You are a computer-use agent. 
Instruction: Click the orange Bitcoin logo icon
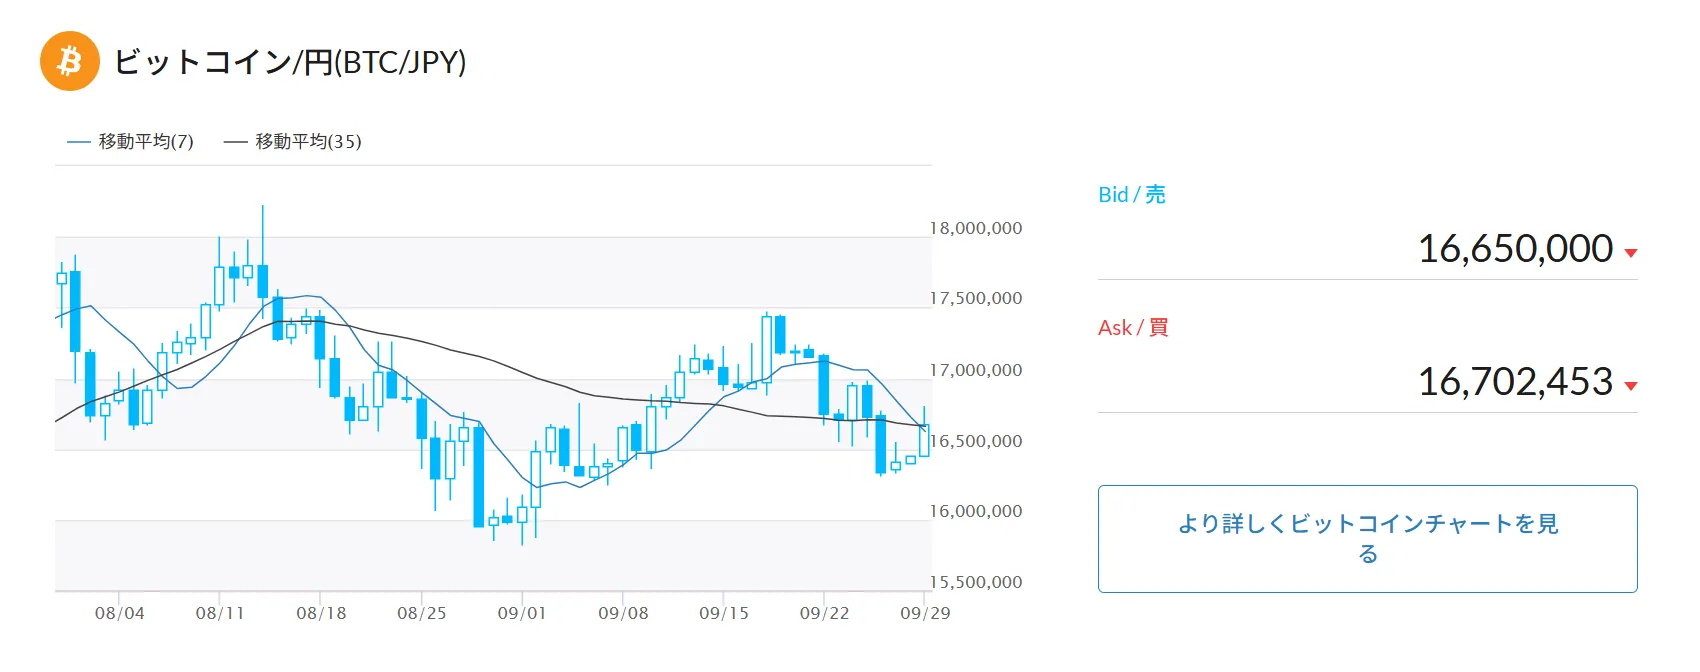coord(70,61)
